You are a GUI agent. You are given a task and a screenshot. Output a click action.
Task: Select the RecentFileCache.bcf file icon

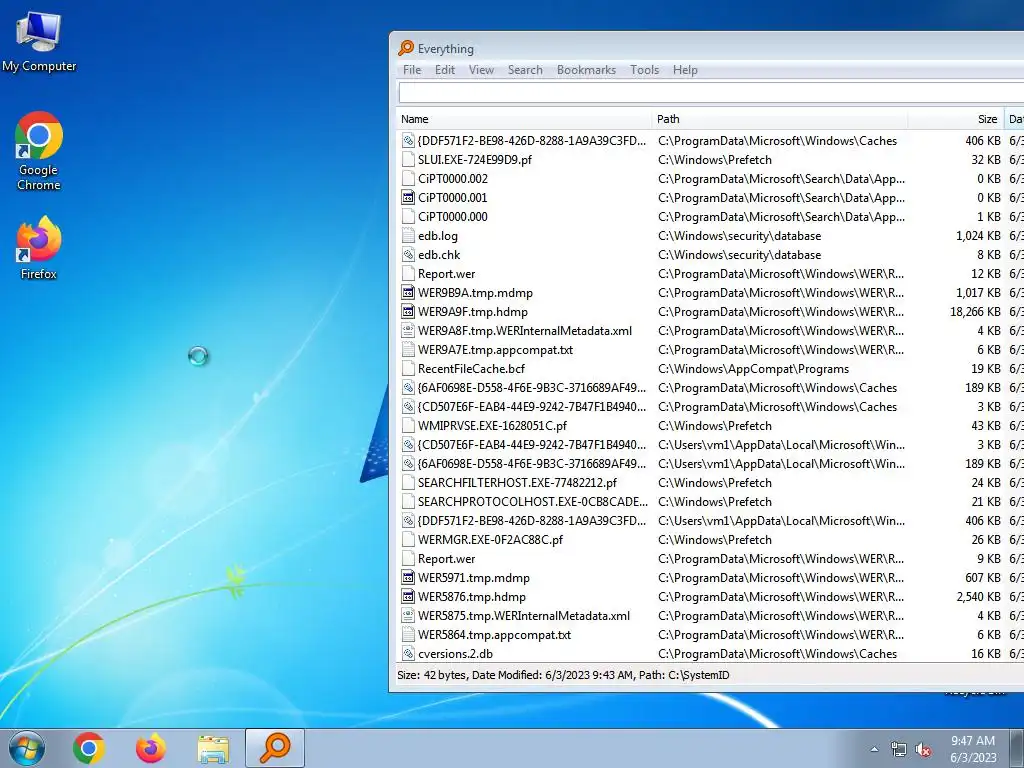408,368
